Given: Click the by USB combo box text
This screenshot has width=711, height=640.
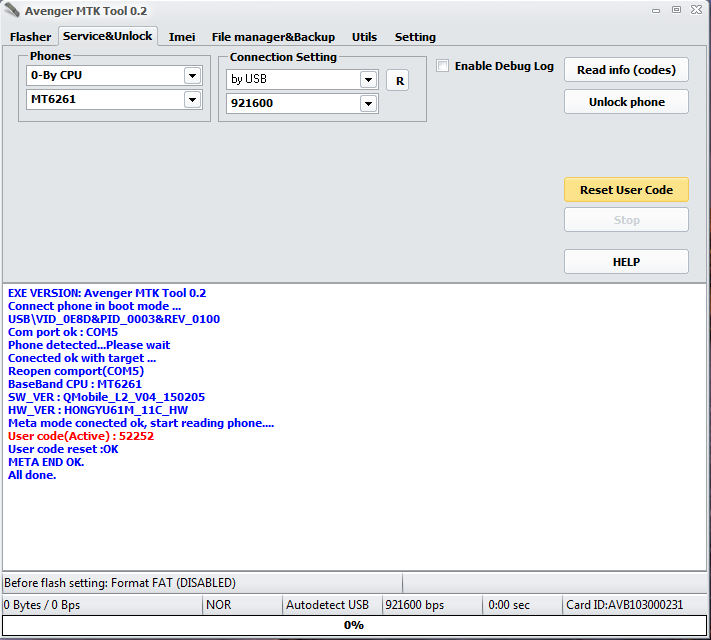Looking at the screenshot, I should tap(249, 79).
